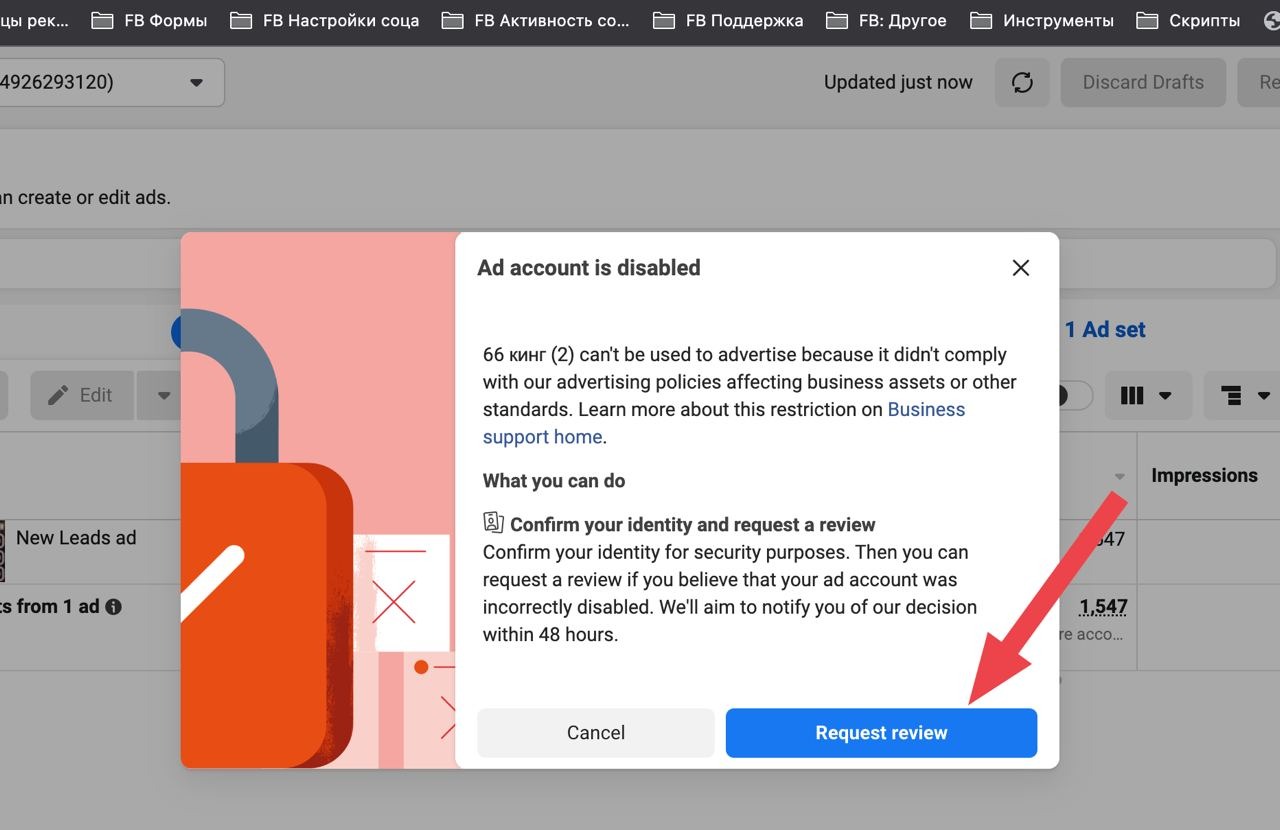Open the FB Формы bookmark folder

point(149,20)
